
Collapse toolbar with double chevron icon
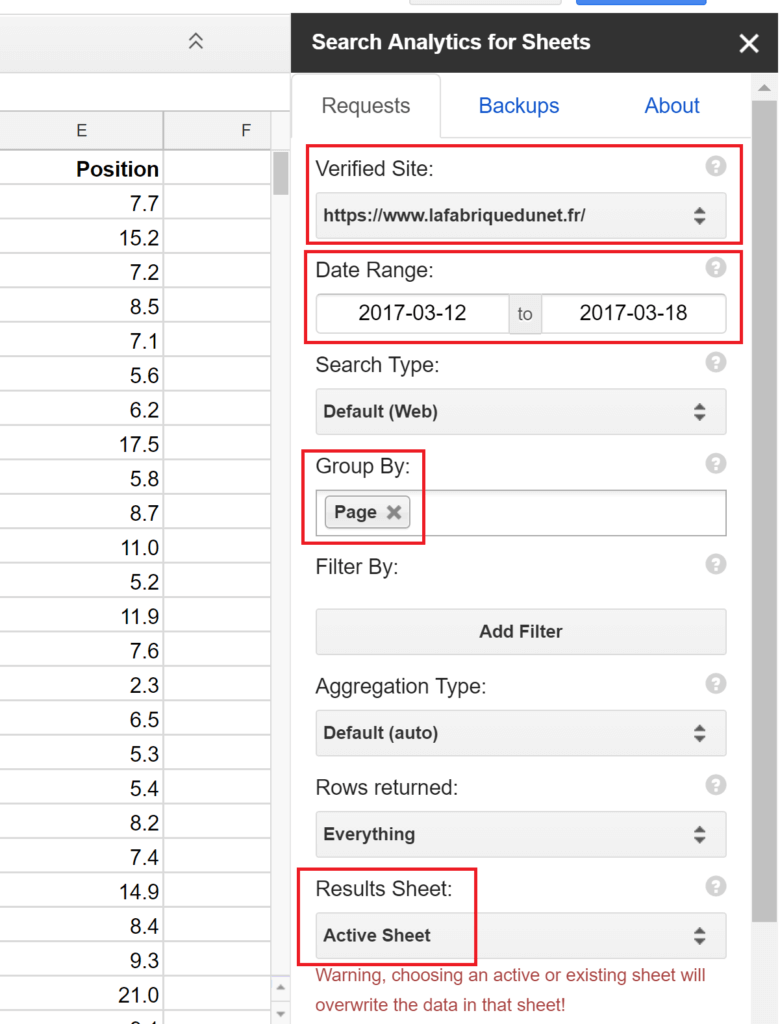tap(196, 41)
